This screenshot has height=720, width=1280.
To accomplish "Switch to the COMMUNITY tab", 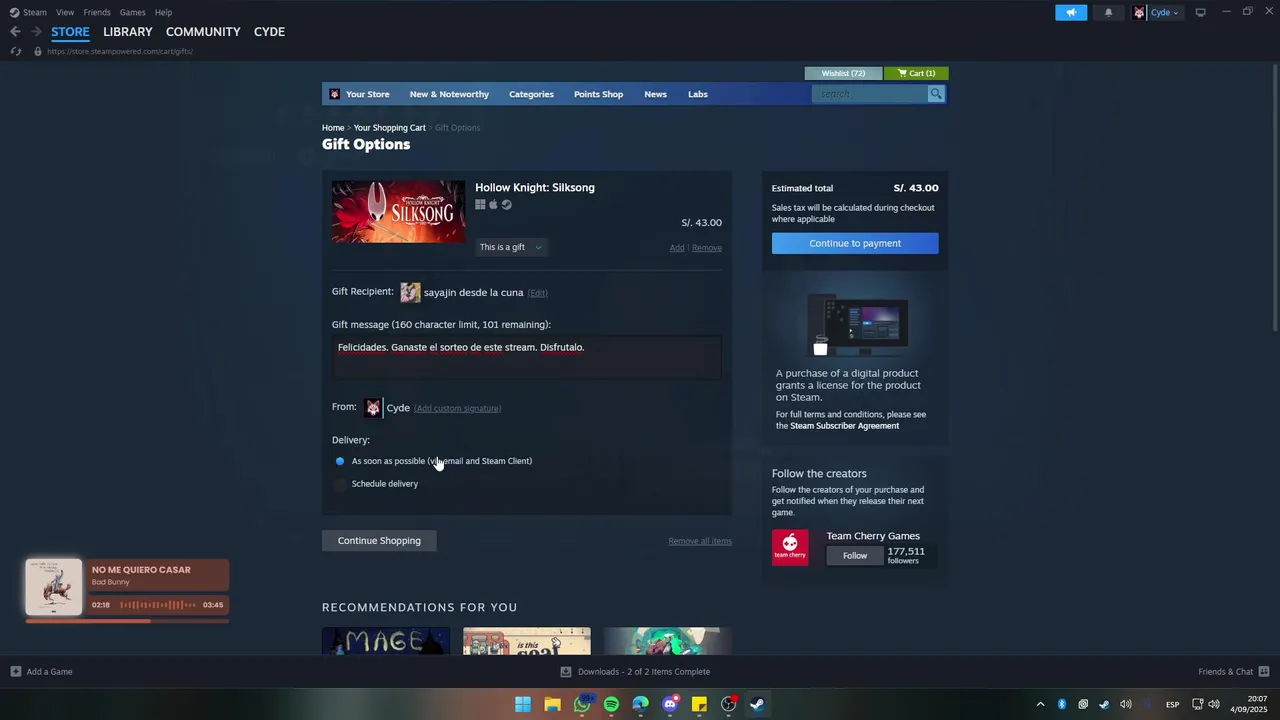I will click(x=203, y=32).
